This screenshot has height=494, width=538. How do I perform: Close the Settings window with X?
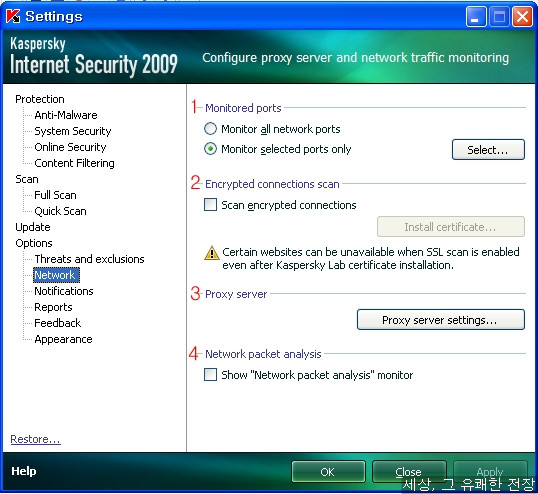pyautogui.click(x=522, y=16)
